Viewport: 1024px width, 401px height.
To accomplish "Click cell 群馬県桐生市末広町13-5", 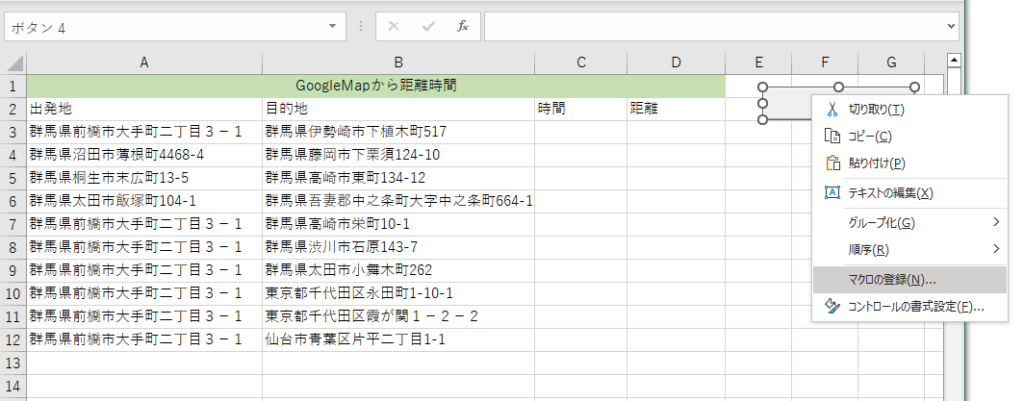I will (144, 178).
